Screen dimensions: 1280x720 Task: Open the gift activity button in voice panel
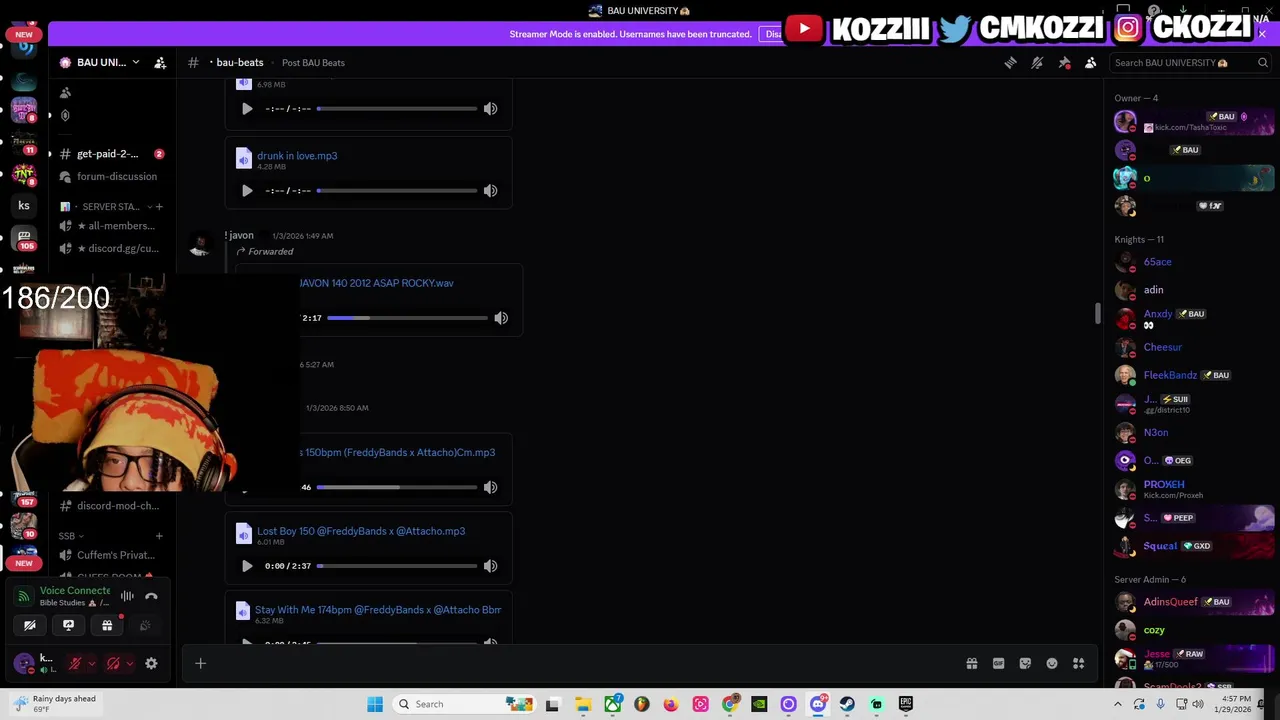point(107,626)
